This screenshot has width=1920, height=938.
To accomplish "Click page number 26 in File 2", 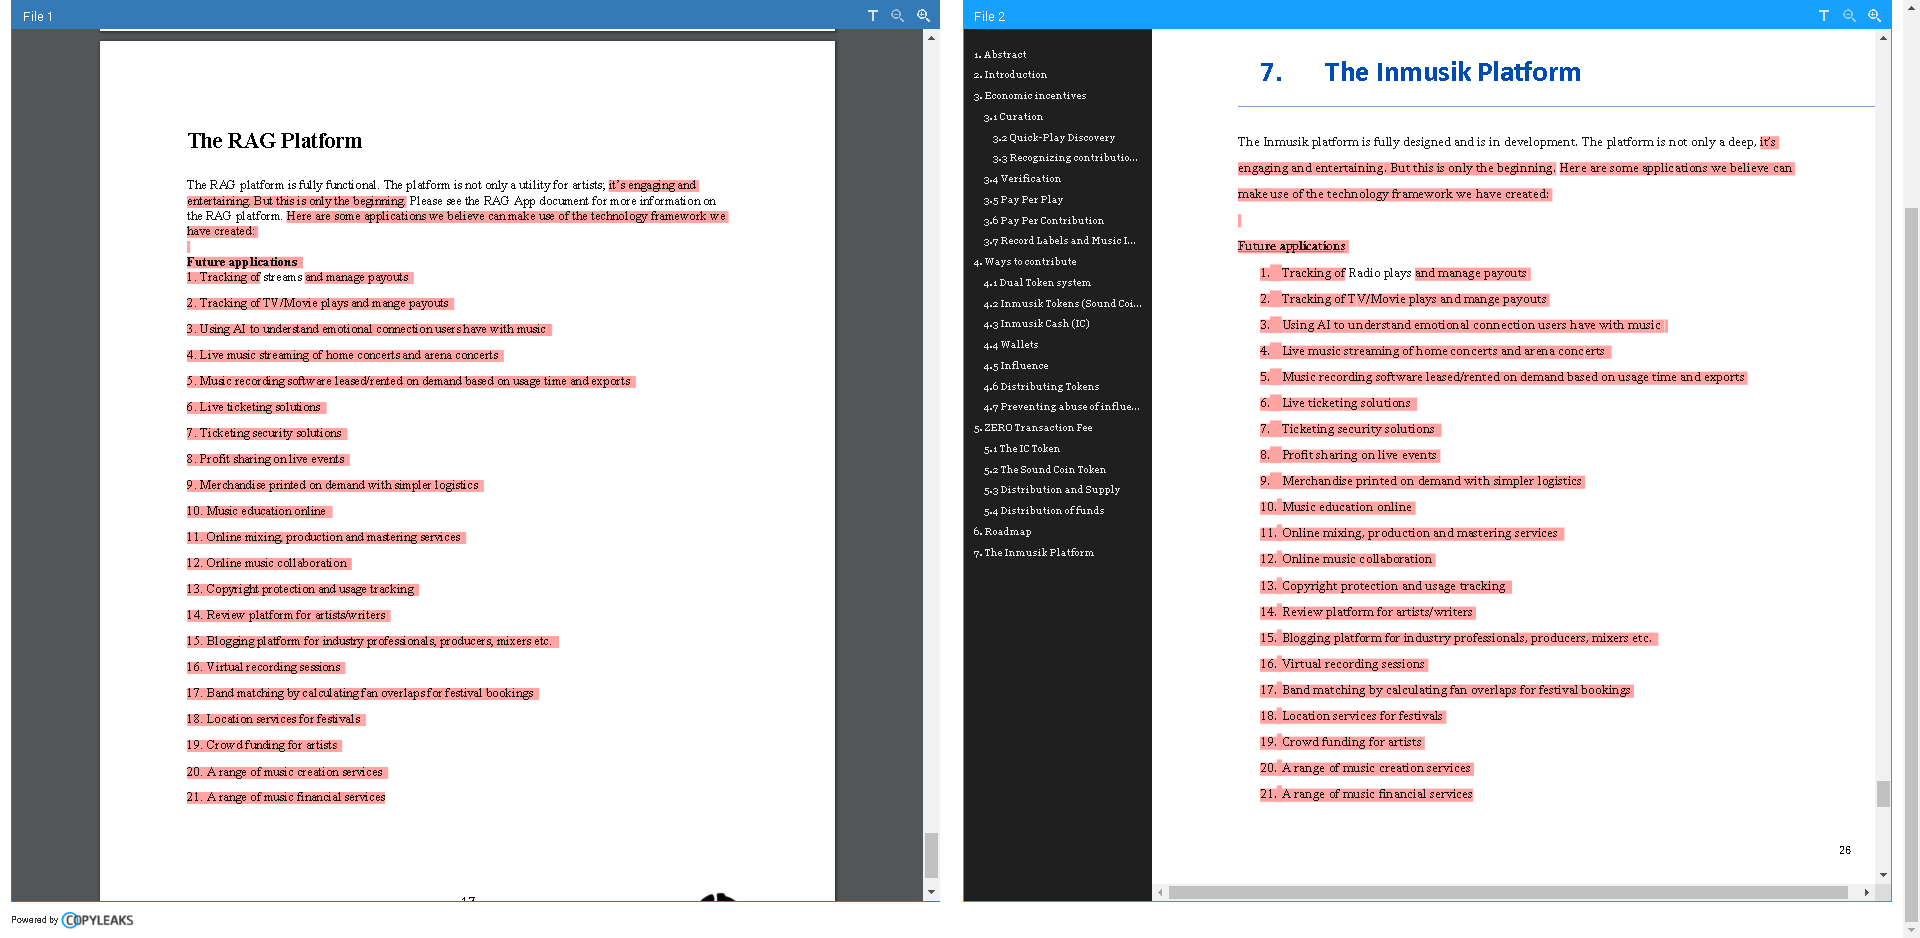I will coord(1845,850).
